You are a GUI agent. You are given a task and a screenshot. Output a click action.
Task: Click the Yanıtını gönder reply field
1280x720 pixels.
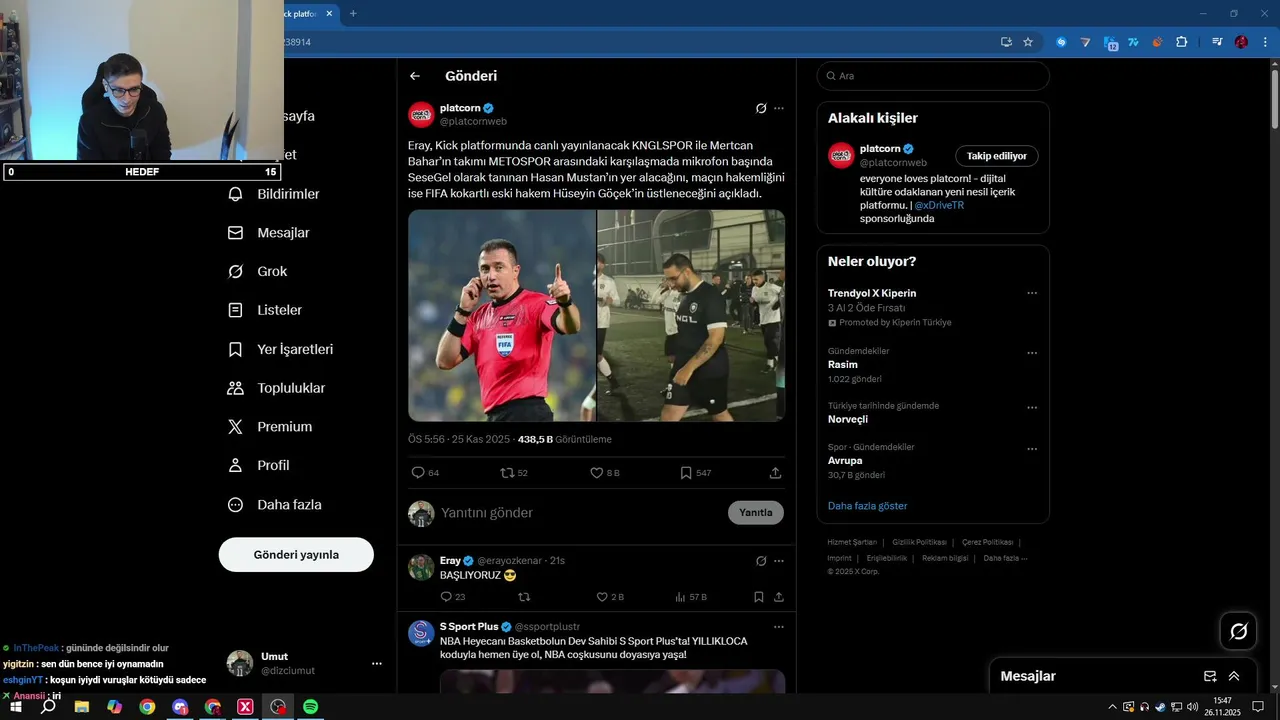click(580, 513)
